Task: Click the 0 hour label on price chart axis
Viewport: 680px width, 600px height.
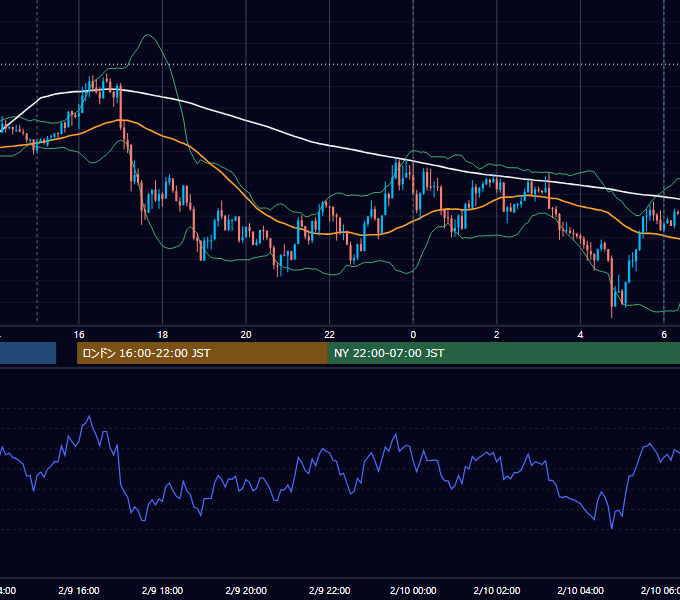Action: point(413,335)
